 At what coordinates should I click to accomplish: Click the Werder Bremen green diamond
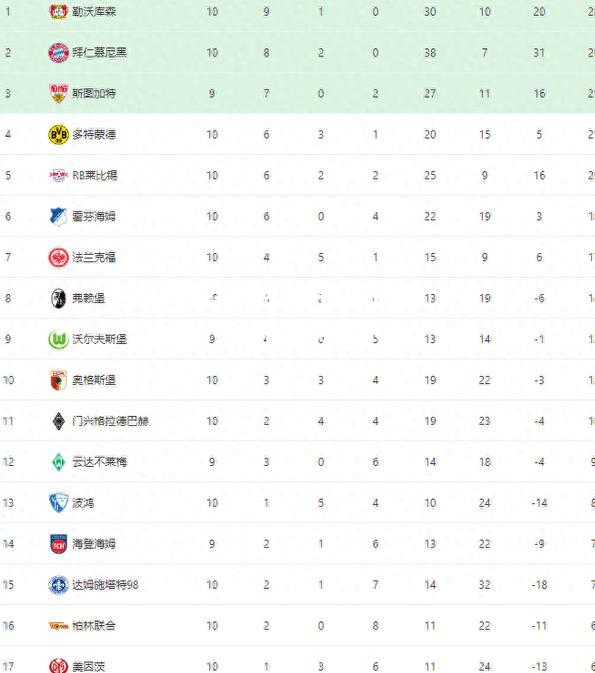(x=58, y=462)
